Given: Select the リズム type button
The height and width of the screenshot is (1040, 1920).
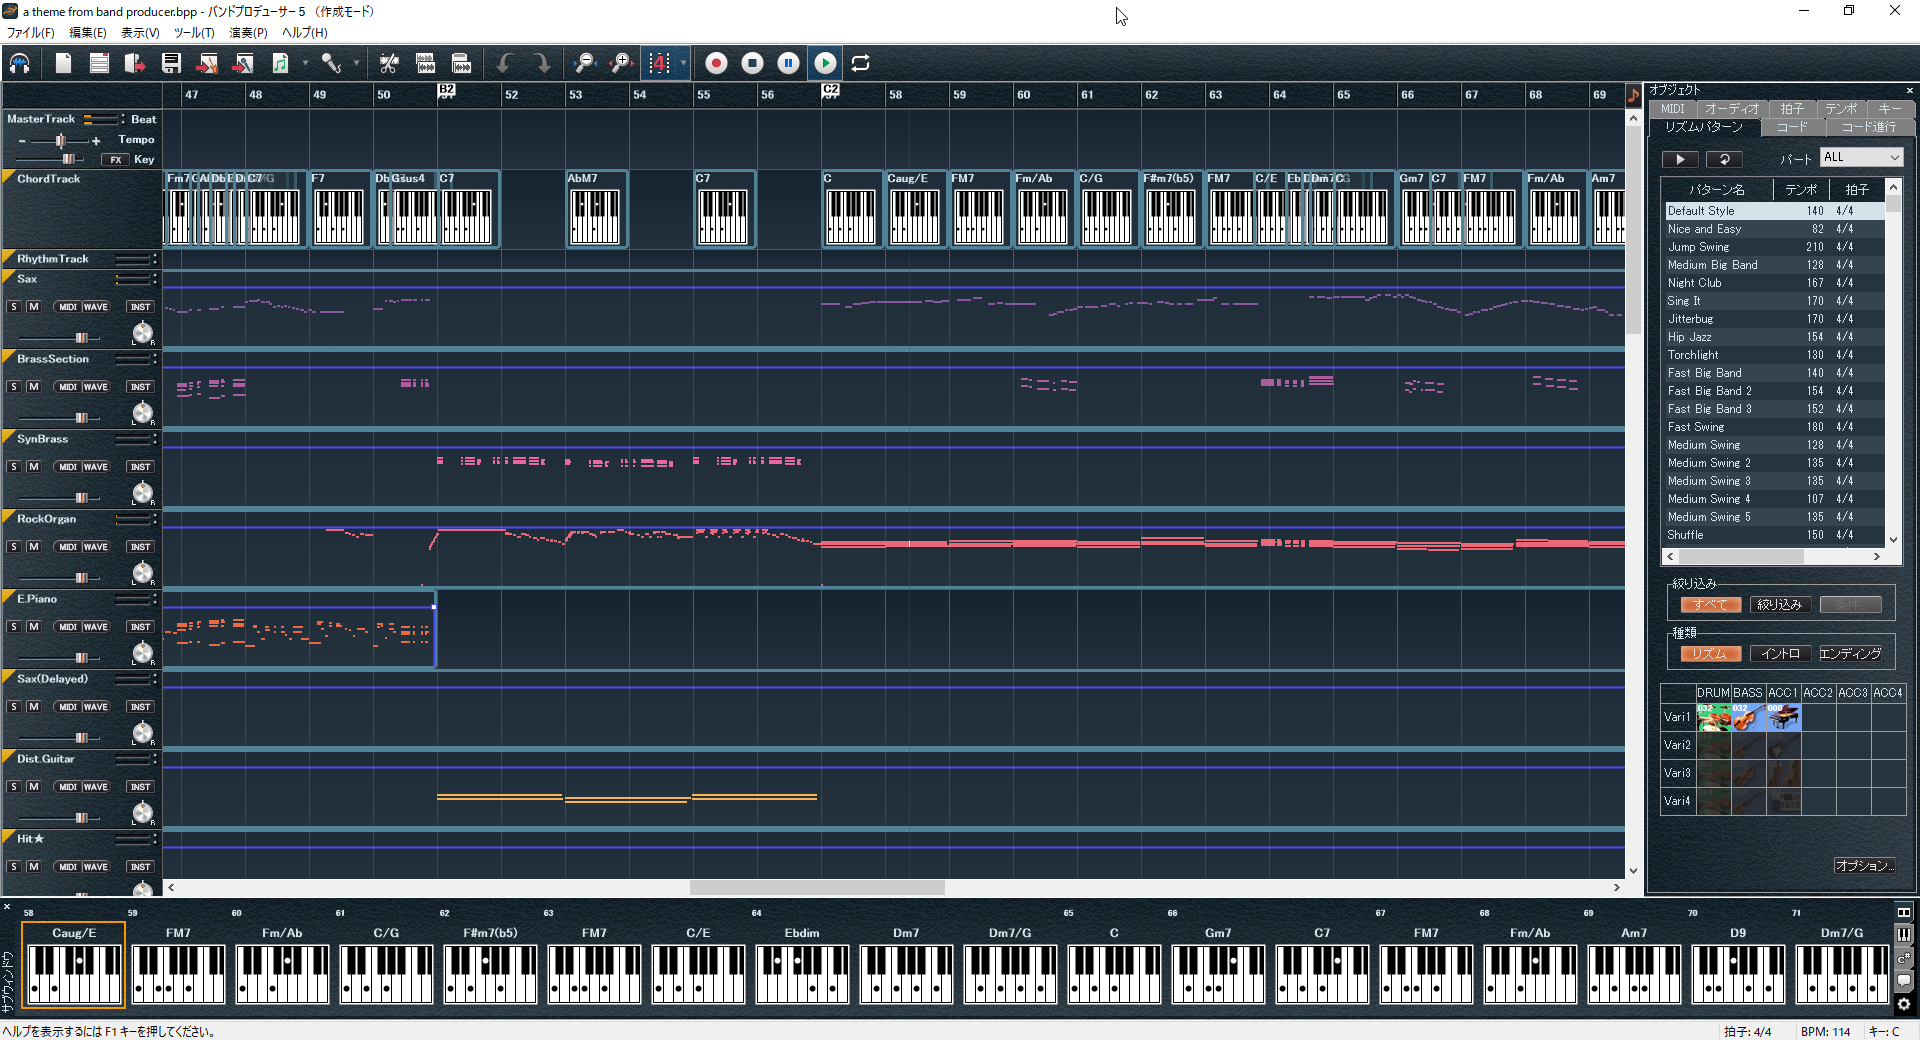Looking at the screenshot, I should pos(1711,654).
